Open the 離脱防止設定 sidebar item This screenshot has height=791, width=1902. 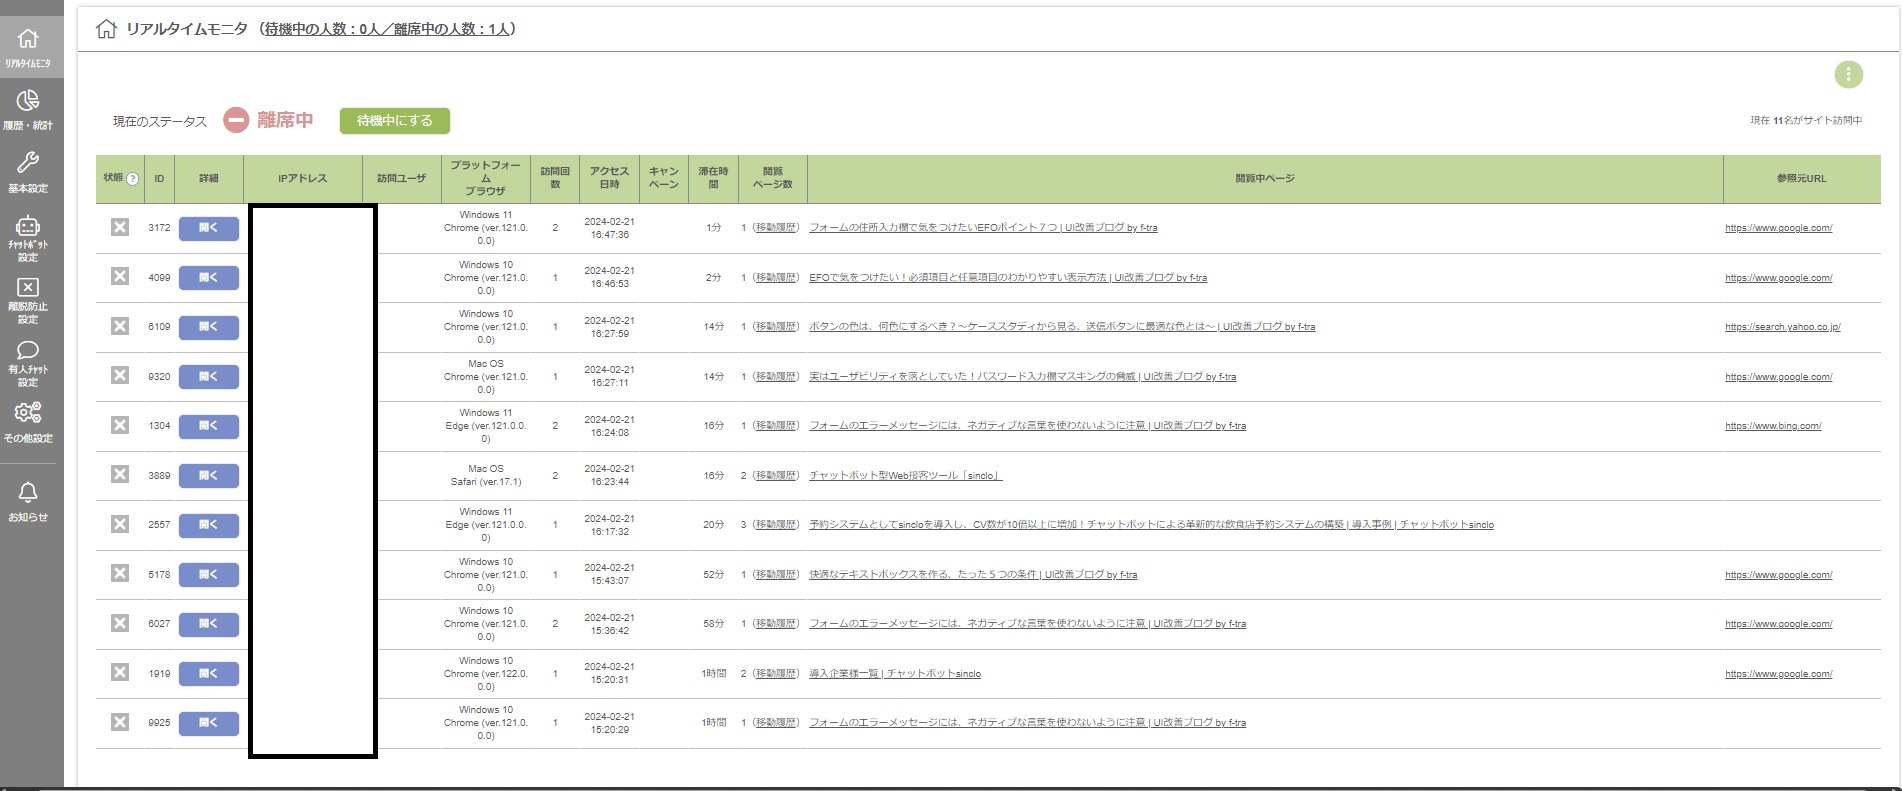coord(28,300)
